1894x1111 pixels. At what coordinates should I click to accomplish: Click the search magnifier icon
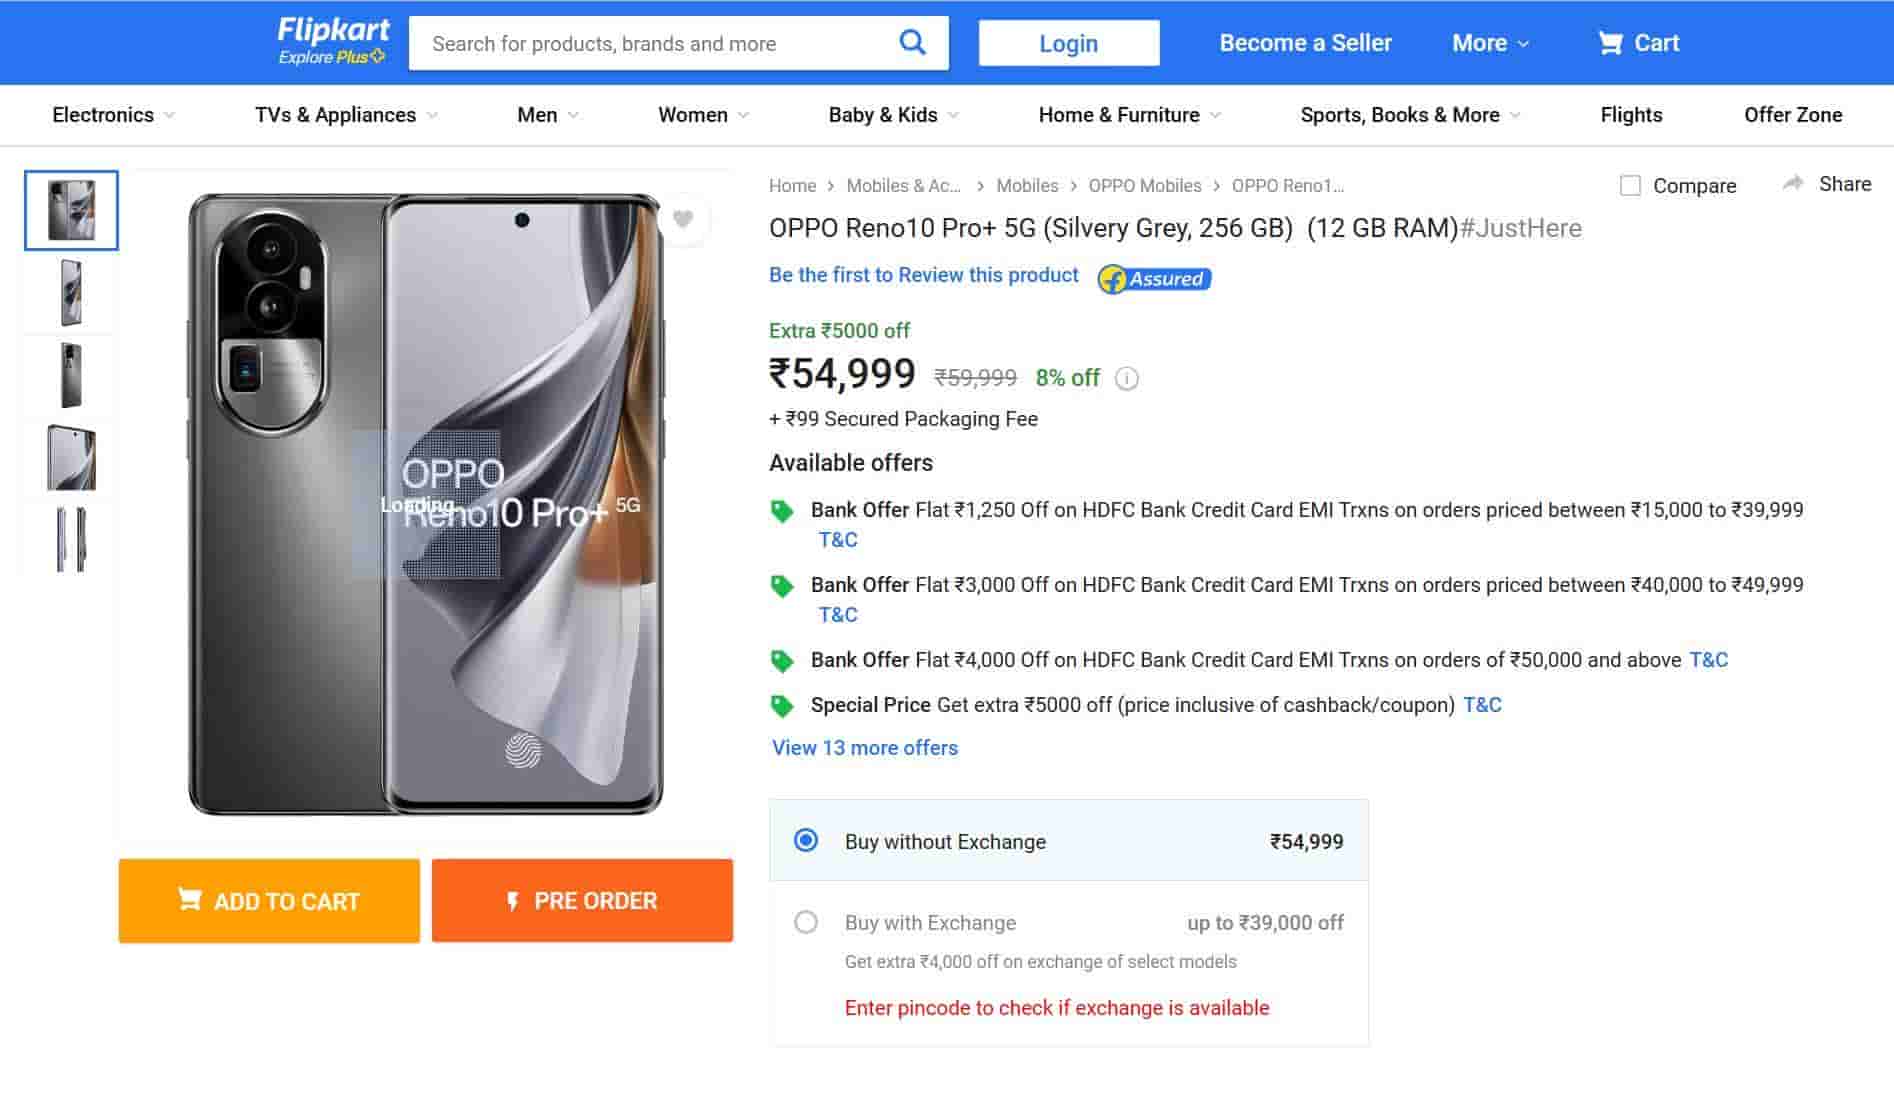coord(912,42)
